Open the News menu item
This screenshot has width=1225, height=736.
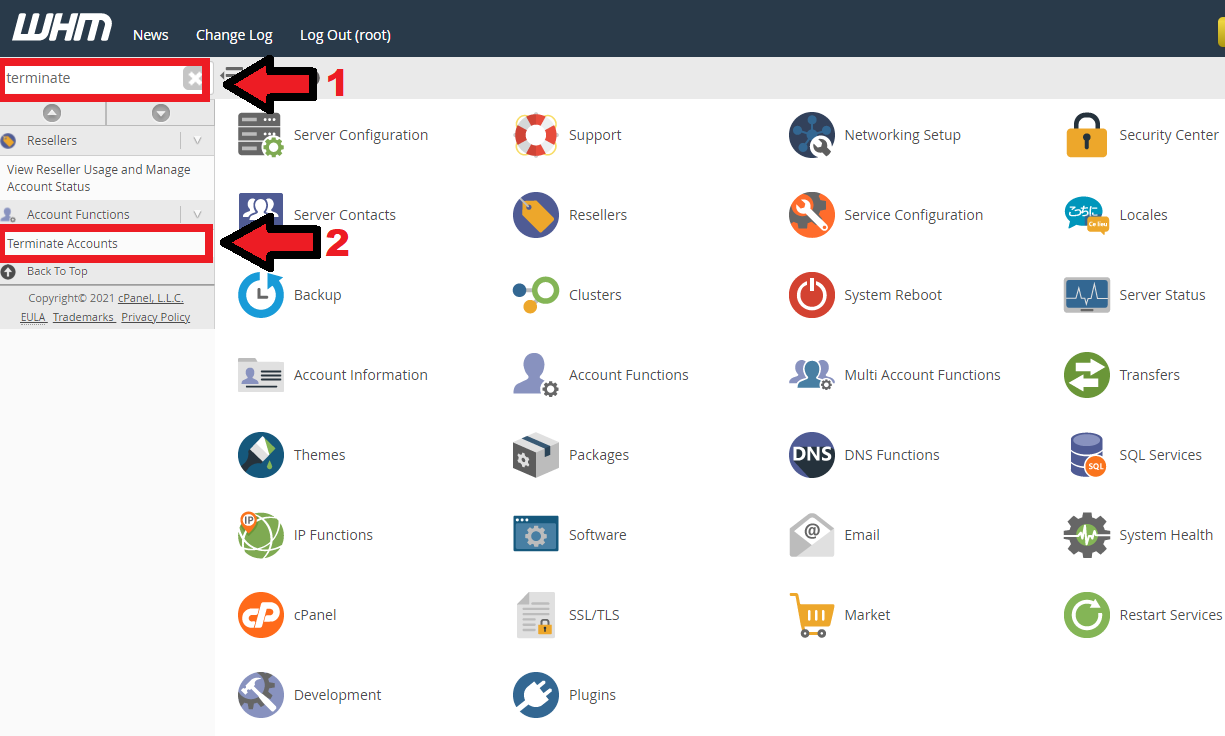pyautogui.click(x=151, y=35)
